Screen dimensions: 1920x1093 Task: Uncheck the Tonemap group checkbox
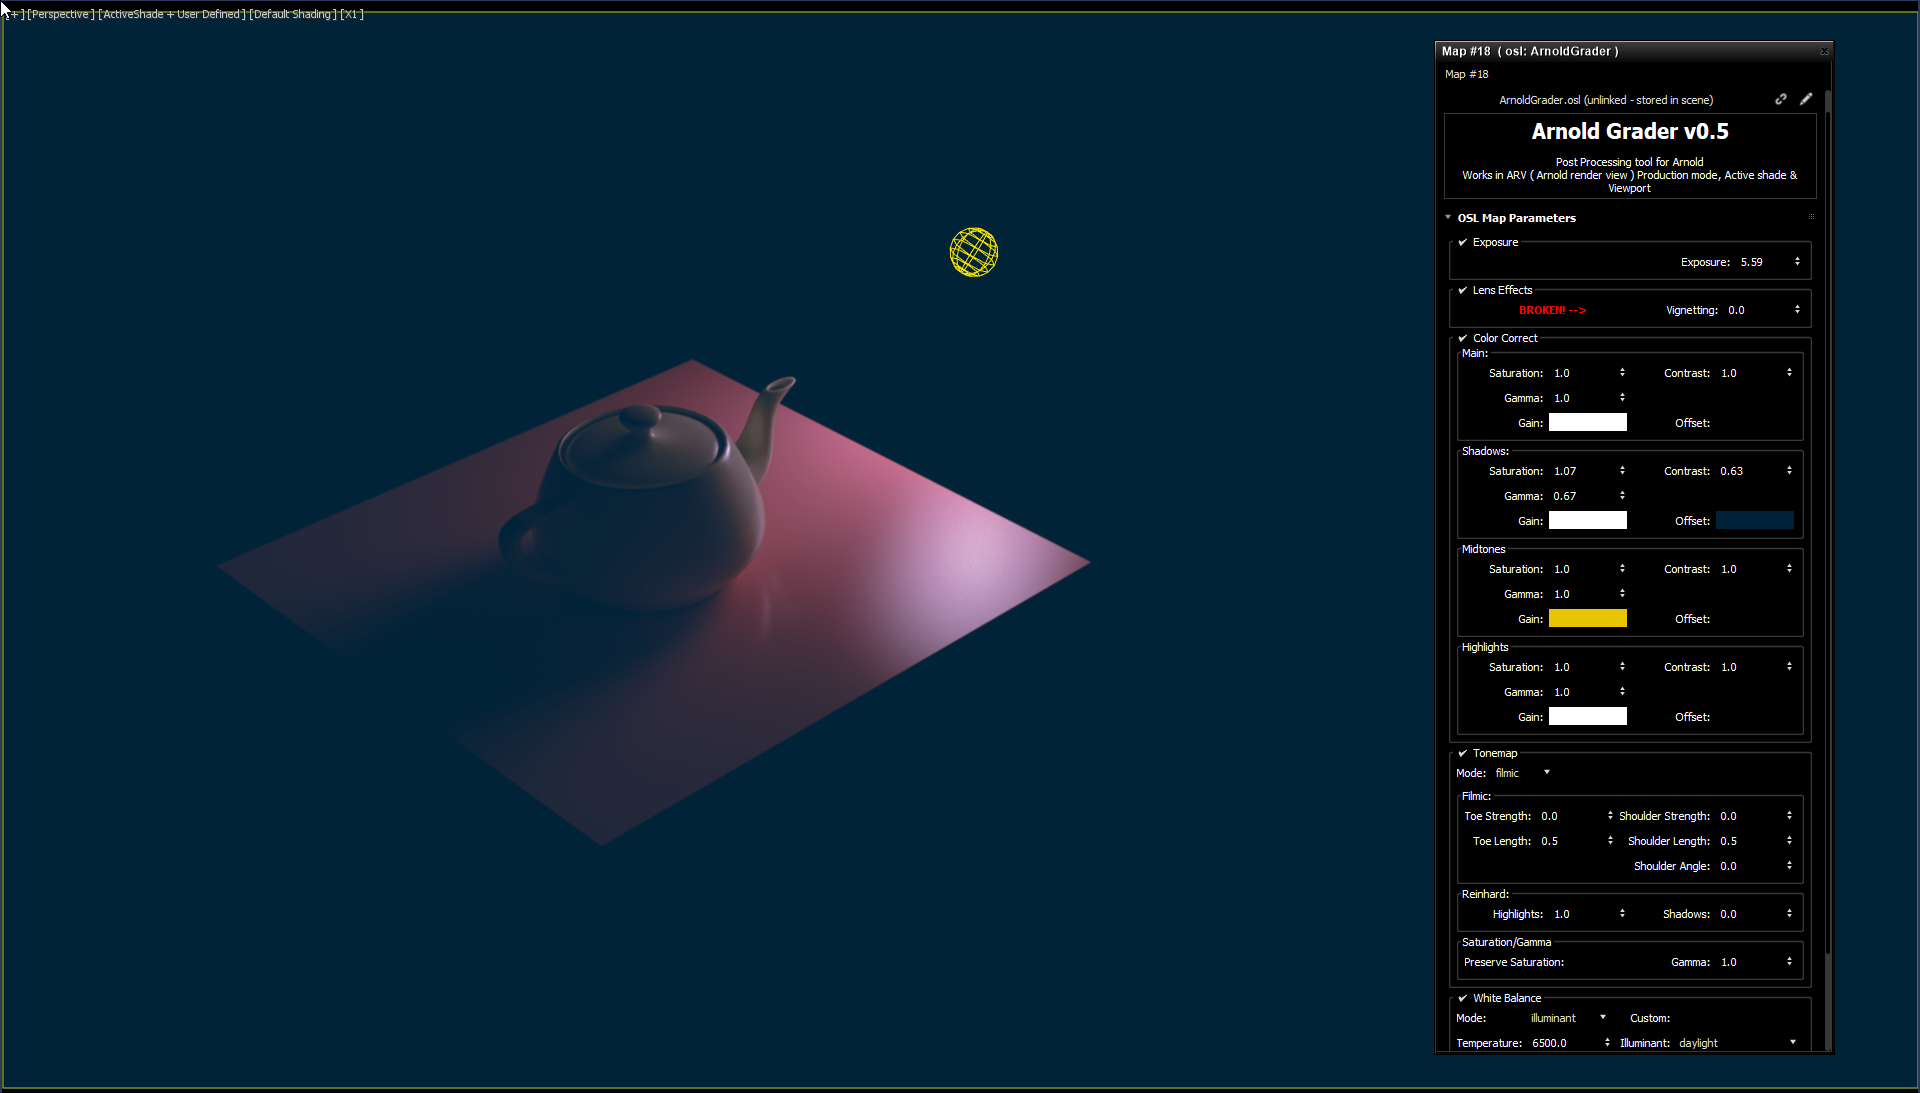[1463, 753]
